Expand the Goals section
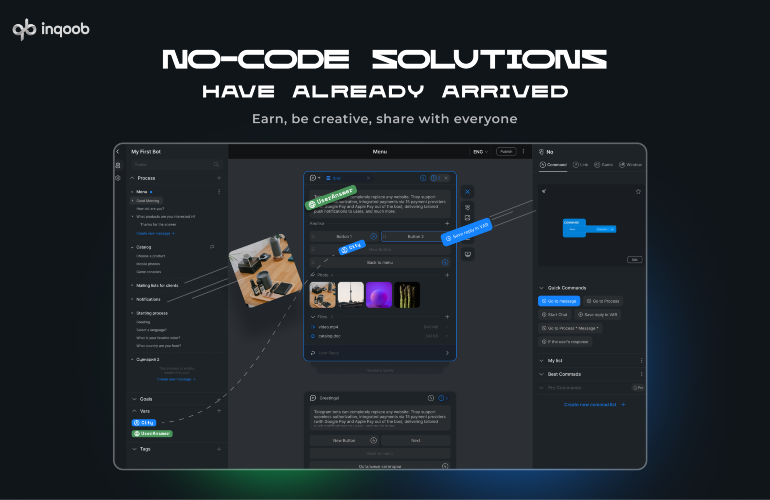The width and height of the screenshot is (770, 500). tap(134, 399)
